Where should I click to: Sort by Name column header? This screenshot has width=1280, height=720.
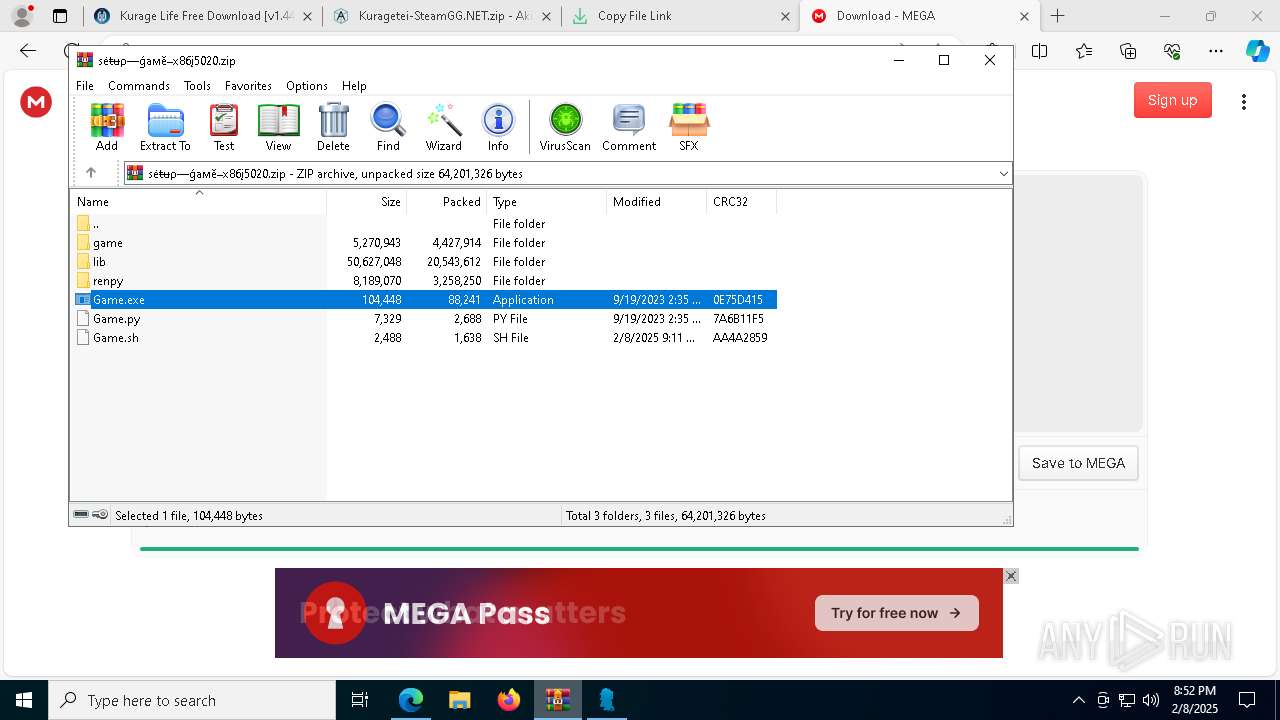198,202
